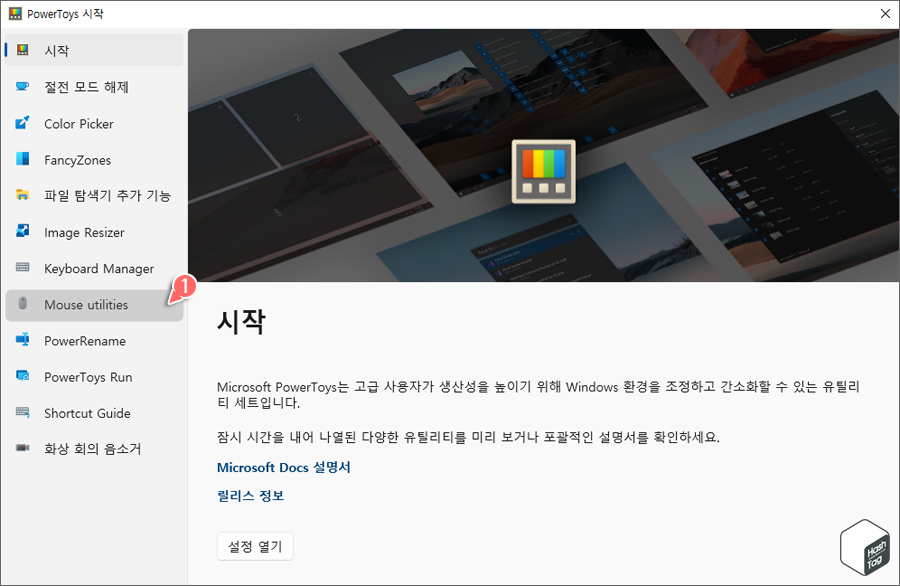This screenshot has height=586, width=900.
Task: Open the Keyboard Manager label
Action: tap(99, 269)
